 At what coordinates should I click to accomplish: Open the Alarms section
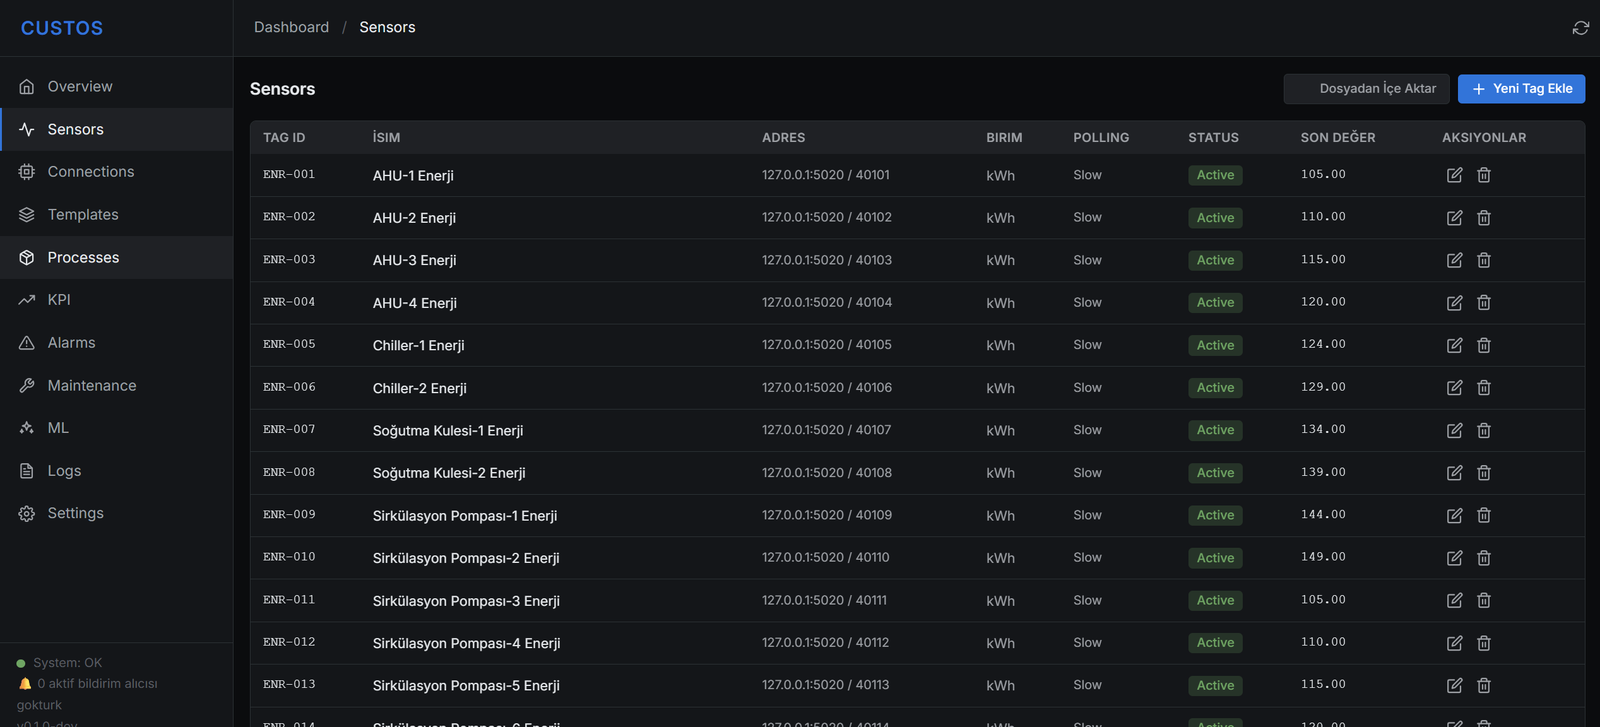click(116, 342)
